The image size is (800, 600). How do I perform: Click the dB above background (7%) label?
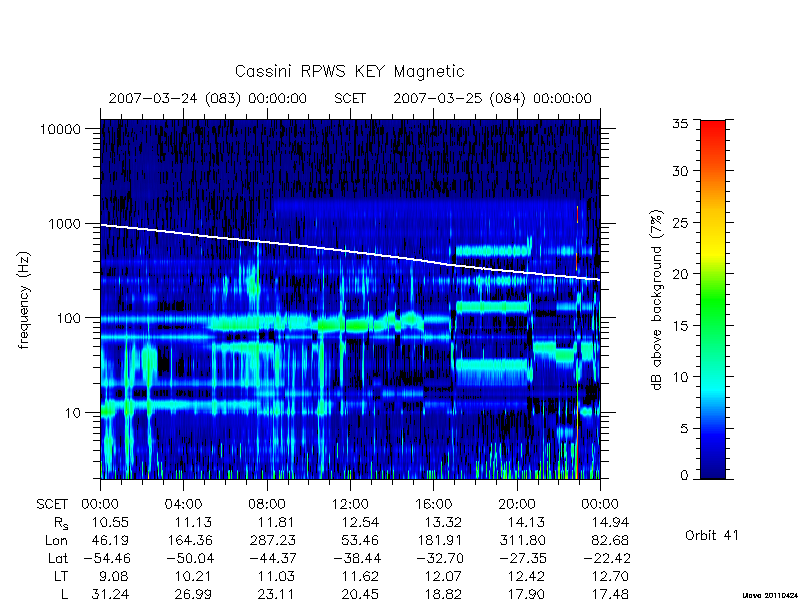658,300
